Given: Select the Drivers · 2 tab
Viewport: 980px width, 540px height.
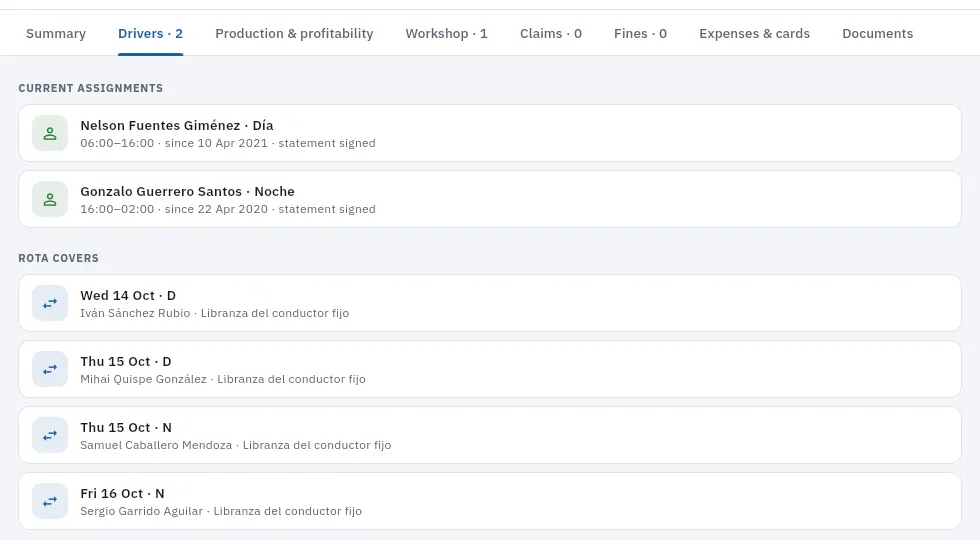Looking at the screenshot, I should pyautogui.click(x=151, y=34).
